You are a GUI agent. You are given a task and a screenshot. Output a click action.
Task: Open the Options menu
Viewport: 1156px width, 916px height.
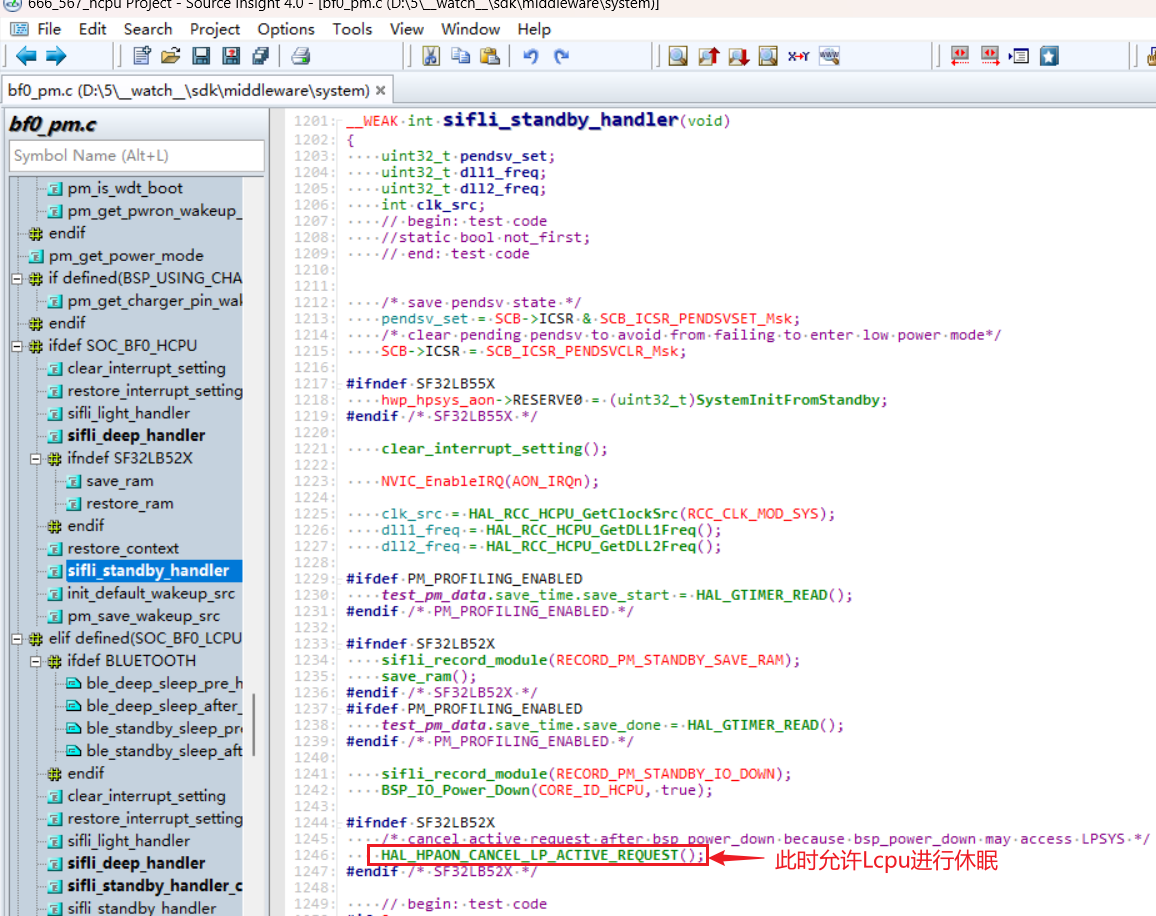pyautogui.click(x=286, y=30)
